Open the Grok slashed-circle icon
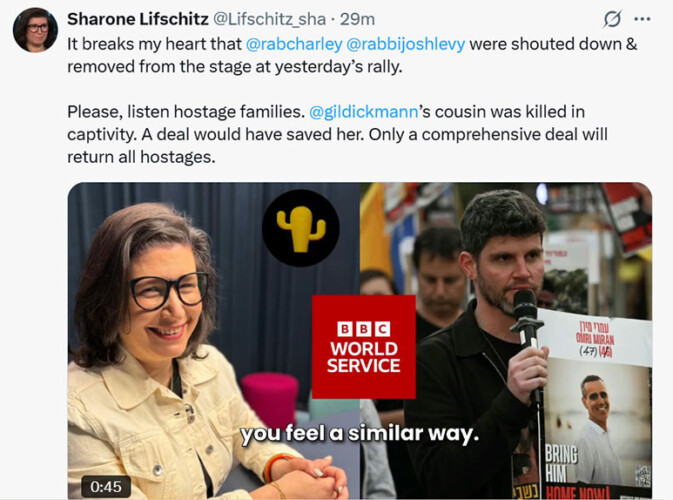 pos(612,19)
